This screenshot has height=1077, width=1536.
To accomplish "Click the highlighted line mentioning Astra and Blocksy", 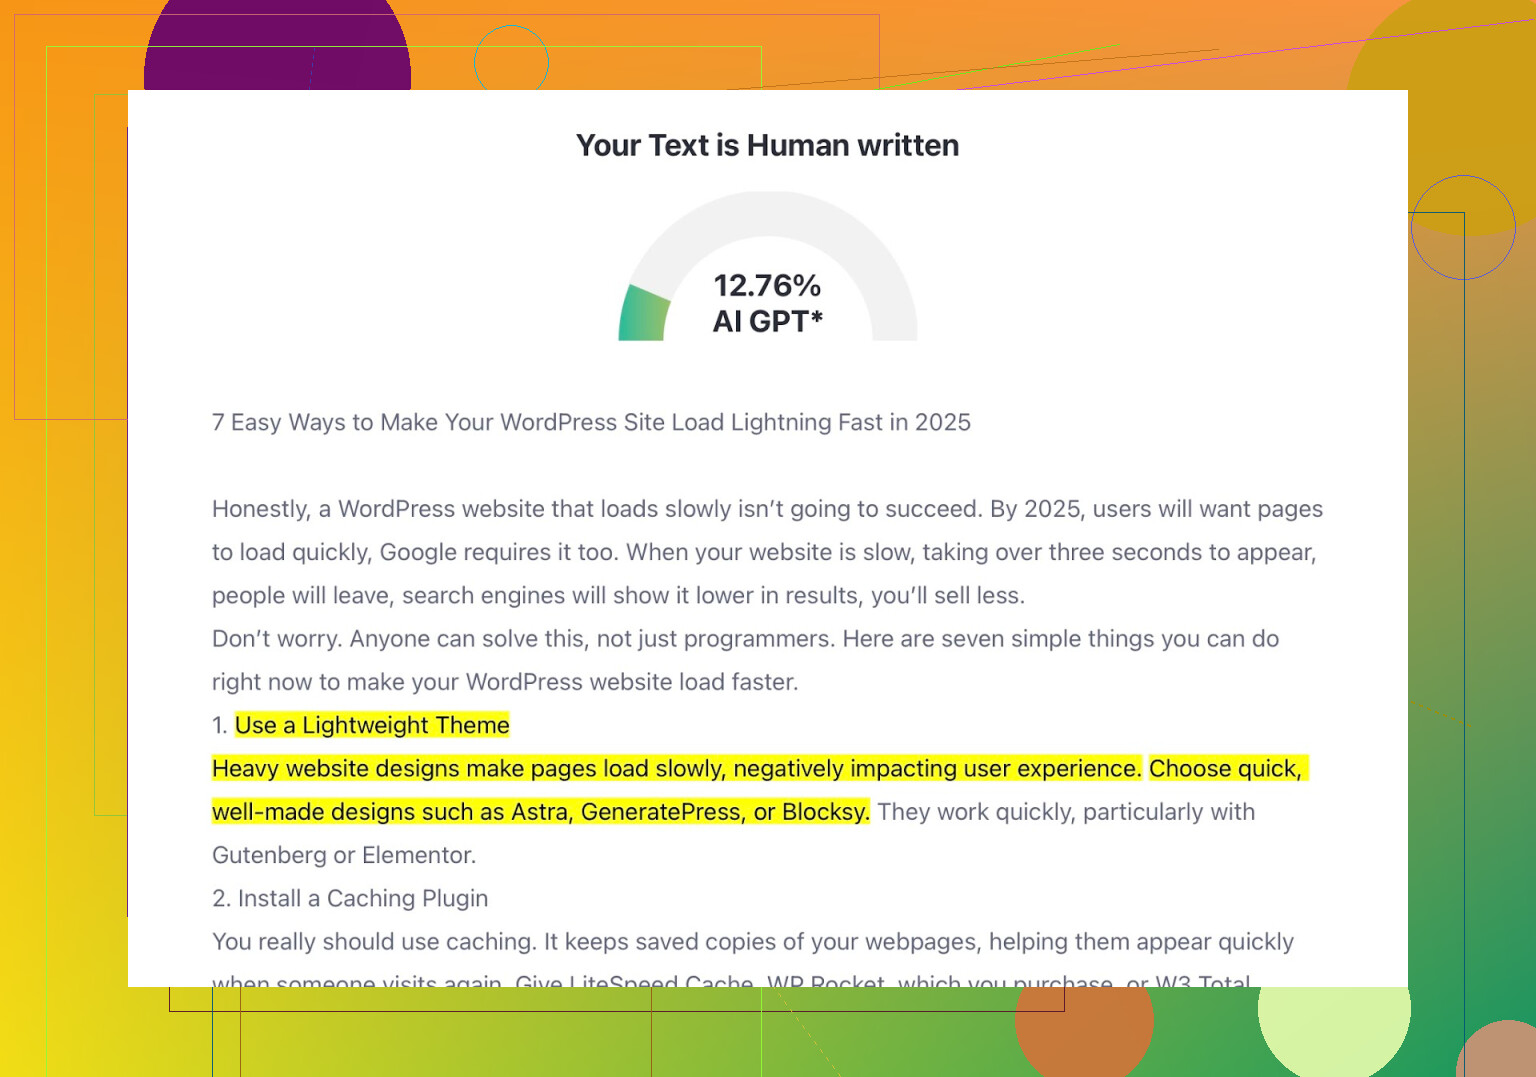I will click(540, 812).
